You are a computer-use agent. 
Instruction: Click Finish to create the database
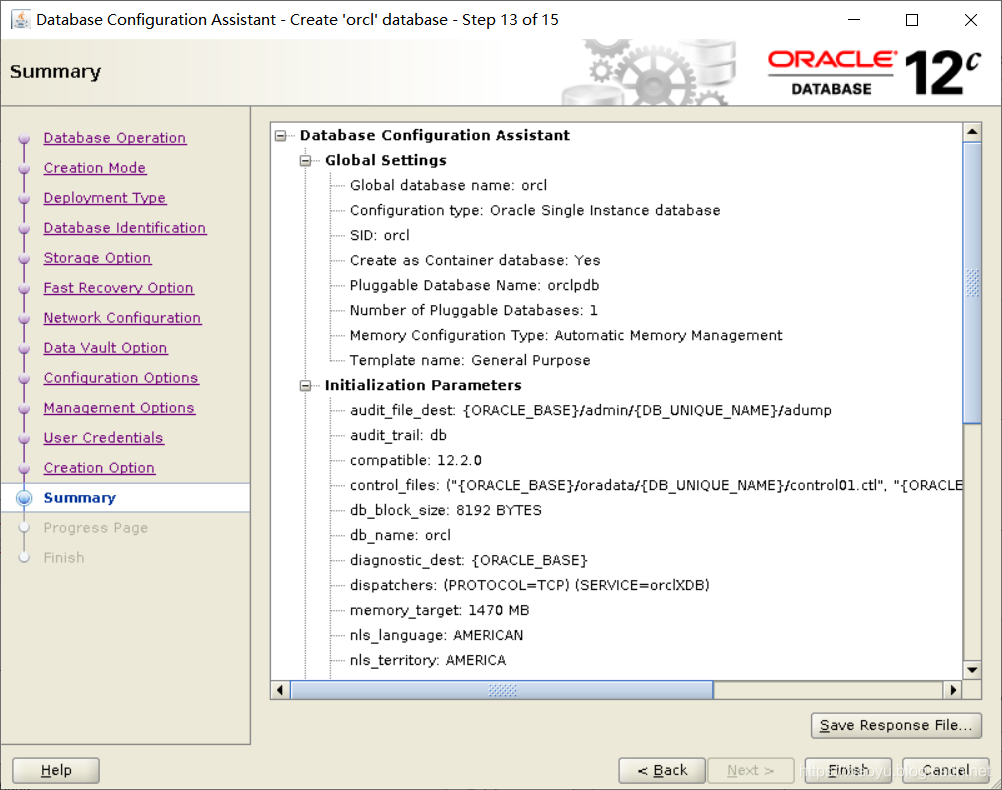pos(848,770)
